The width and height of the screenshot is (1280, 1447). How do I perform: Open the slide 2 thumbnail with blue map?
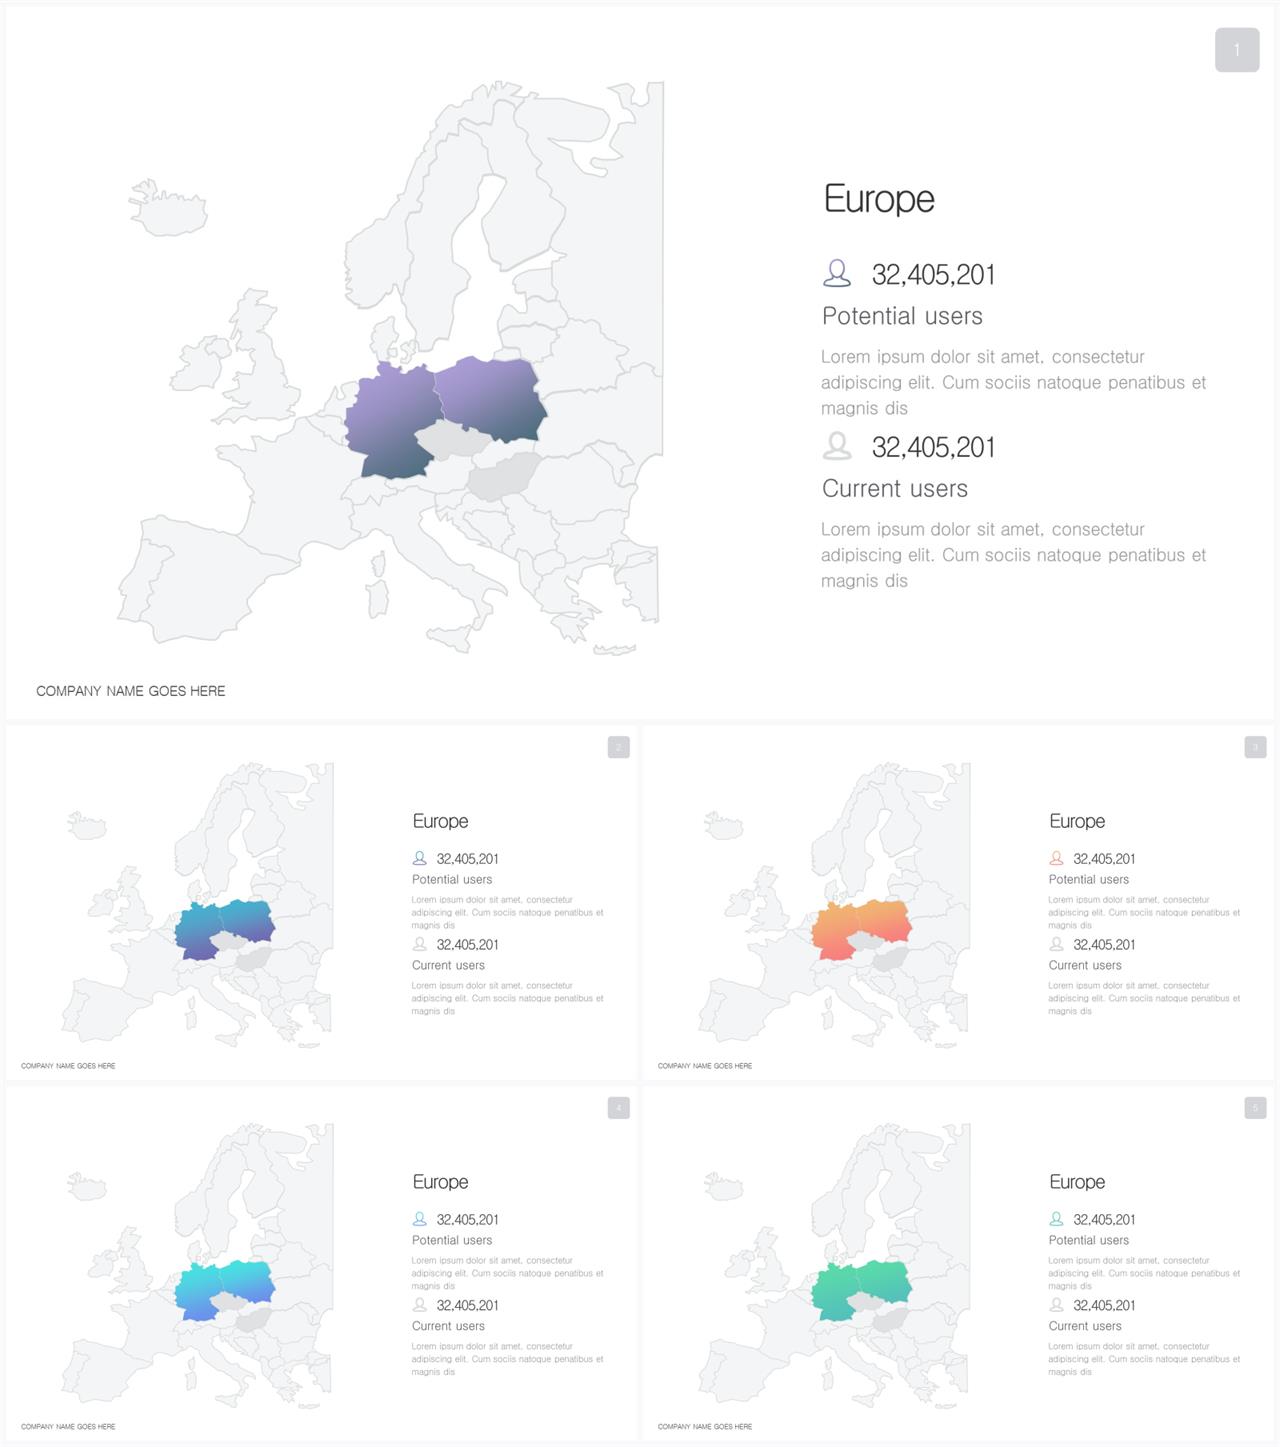[321, 903]
